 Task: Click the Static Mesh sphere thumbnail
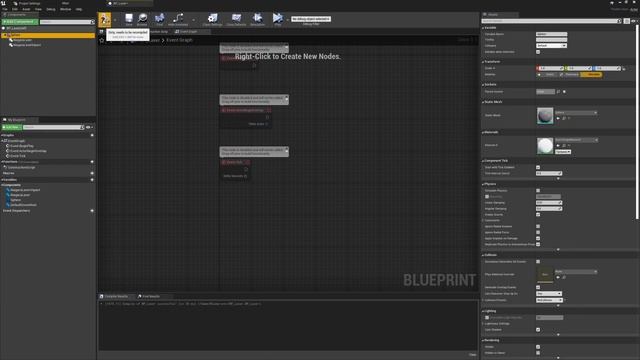545,116
